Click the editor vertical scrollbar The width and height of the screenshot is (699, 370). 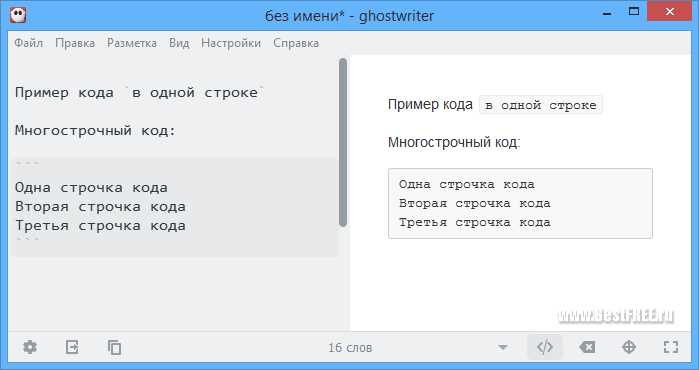(x=343, y=143)
